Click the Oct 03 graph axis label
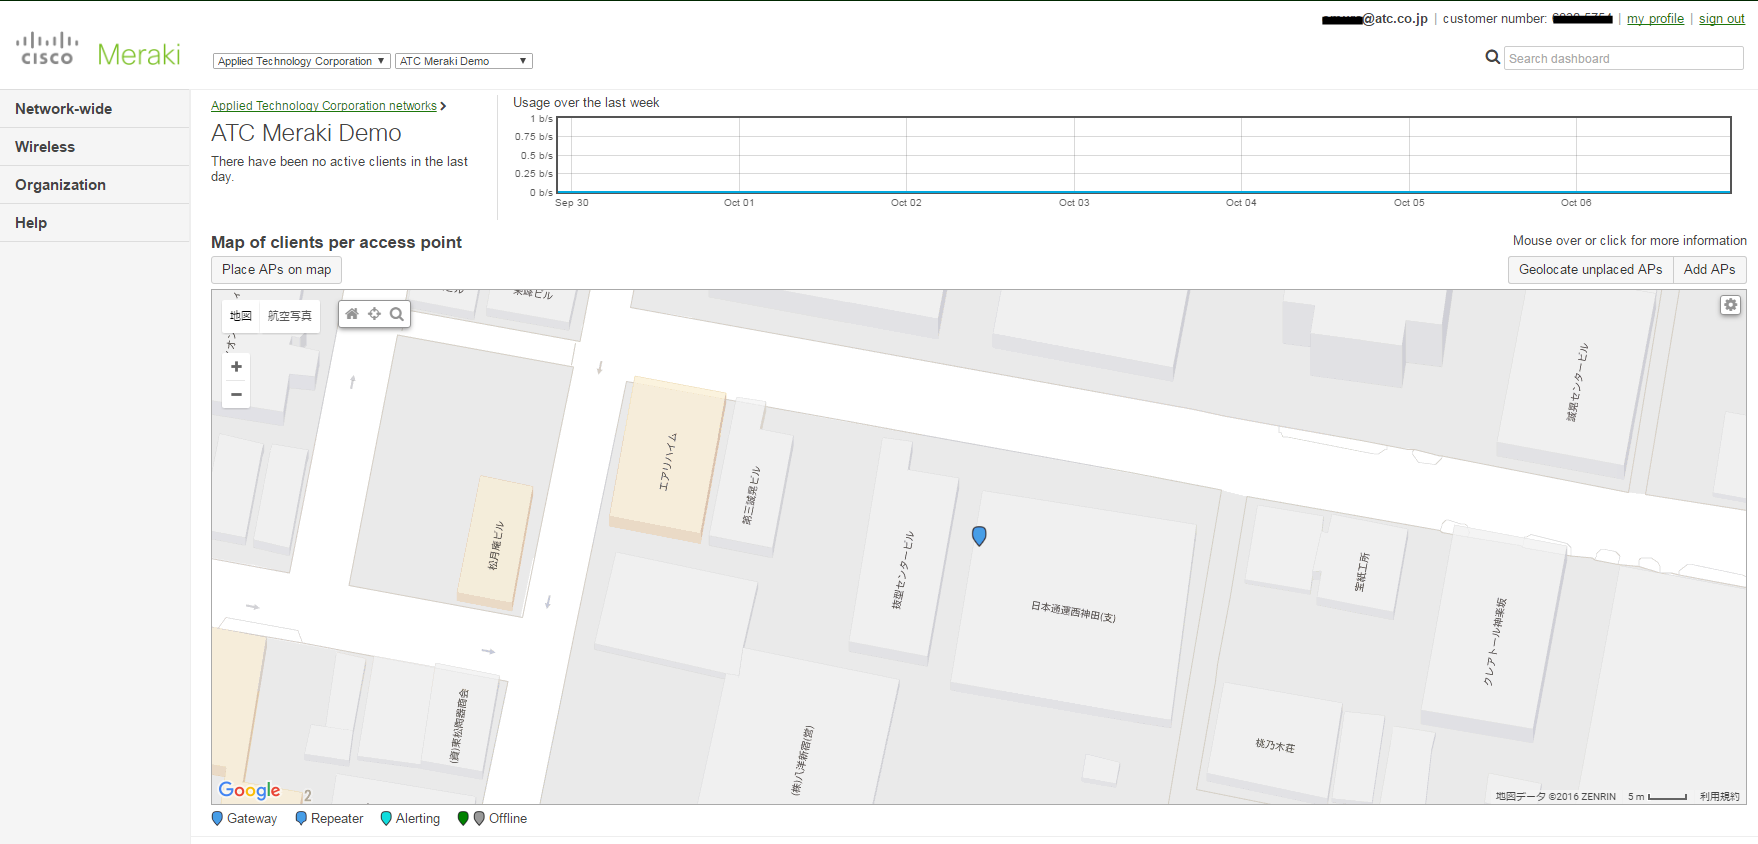The width and height of the screenshot is (1758, 844). click(x=1074, y=203)
